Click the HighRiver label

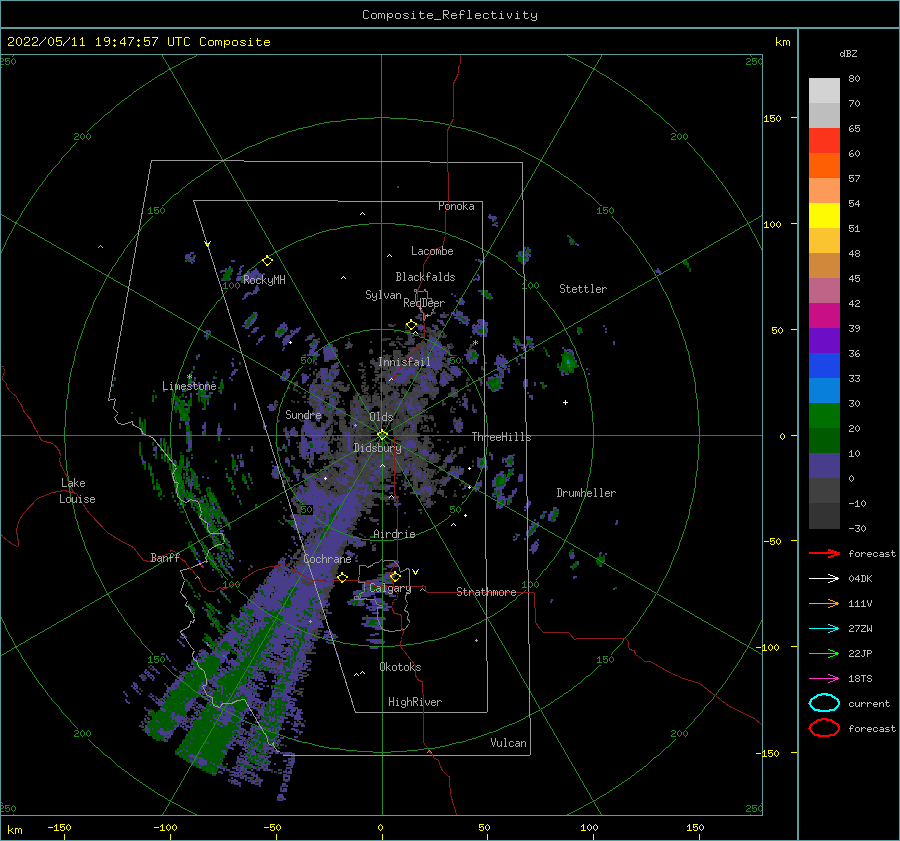click(x=415, y=702)
